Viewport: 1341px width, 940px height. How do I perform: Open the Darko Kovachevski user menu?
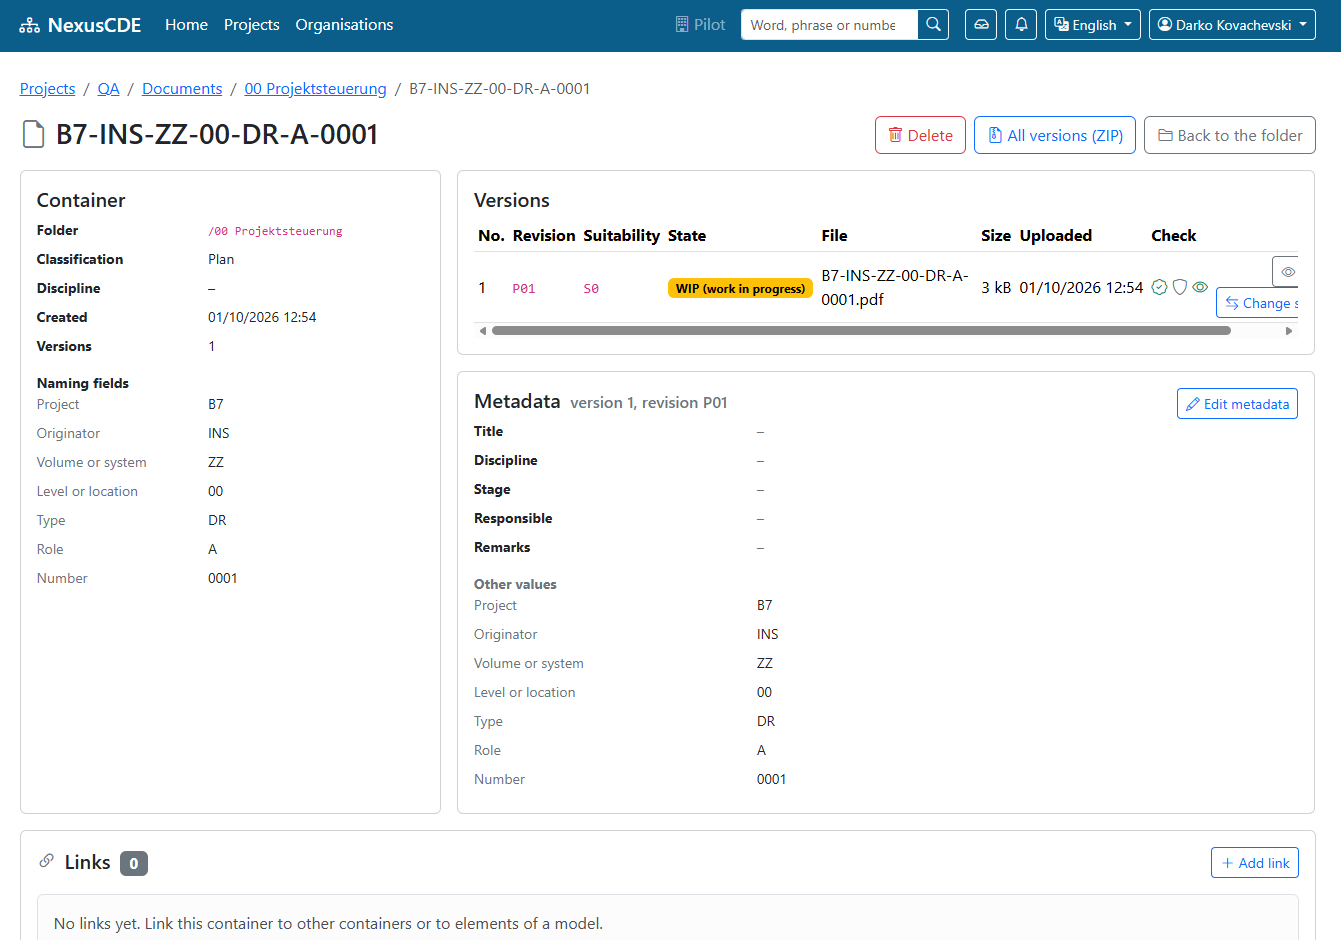1232,25
